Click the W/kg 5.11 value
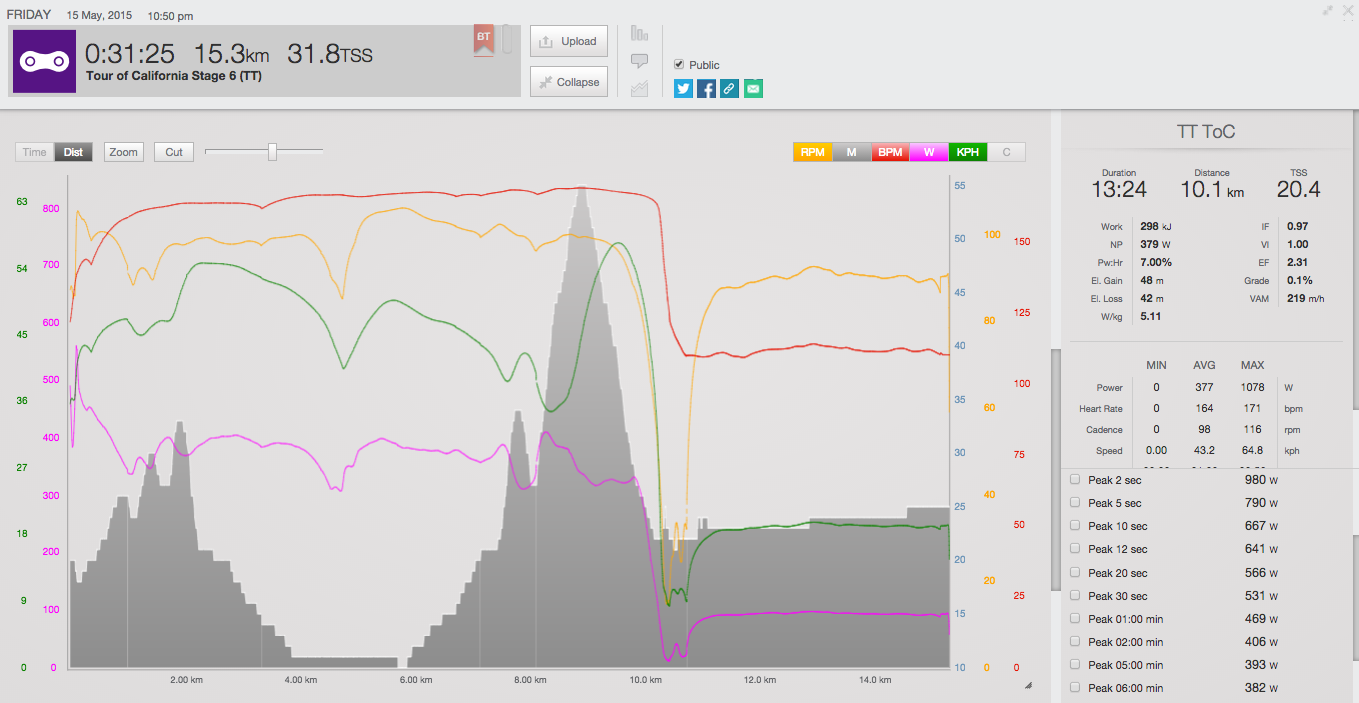Image resolution: width=1359 pixels, height=703 pixels. pos(1150,316)
